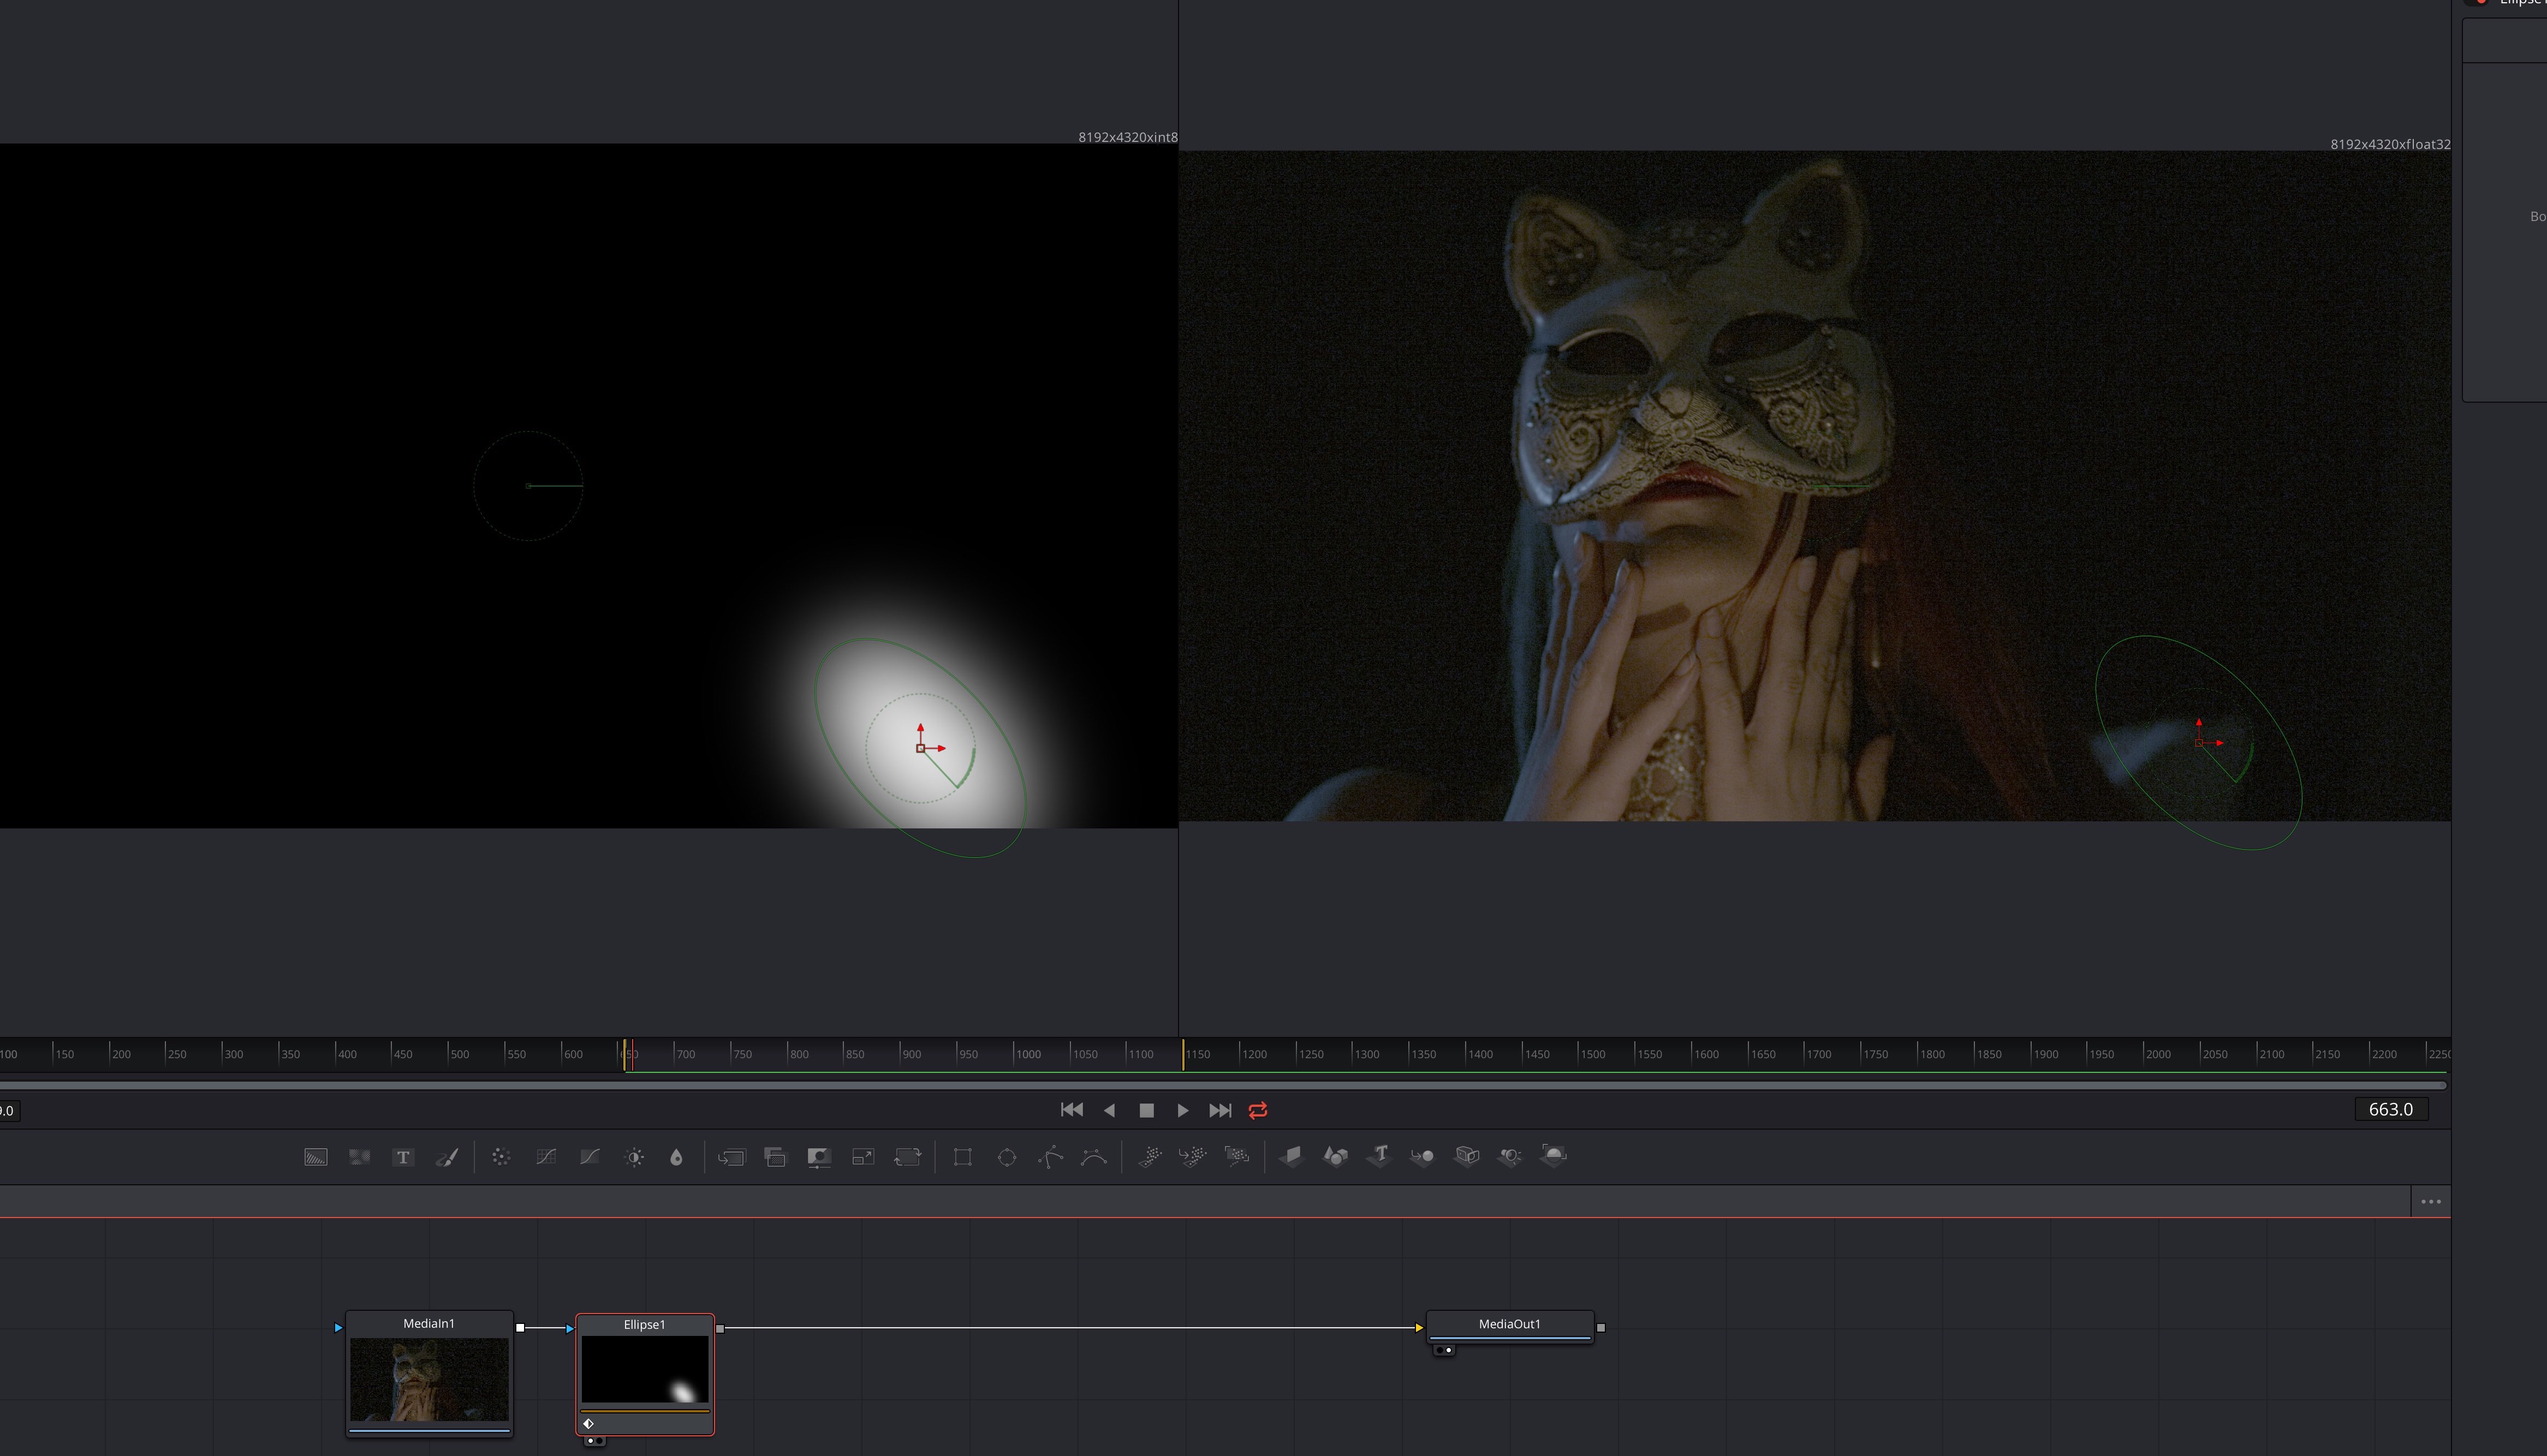Viewport: 2547px width, 1456px height.
Task: Add a Channel Booleans node
Action: click(x=775, y=1157)
